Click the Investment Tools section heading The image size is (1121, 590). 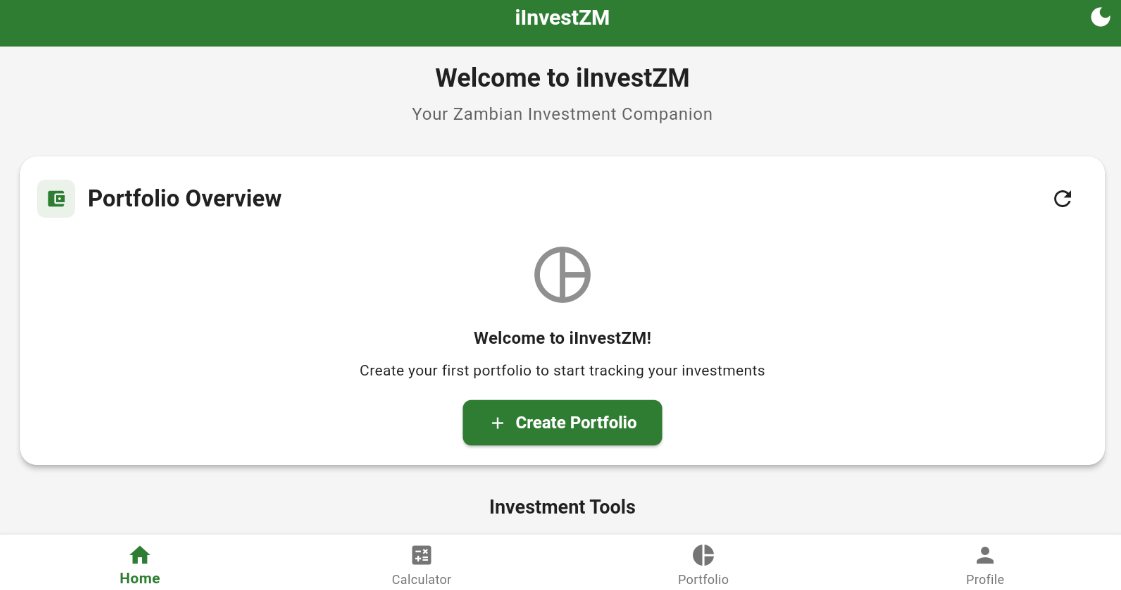pos(562,507)
